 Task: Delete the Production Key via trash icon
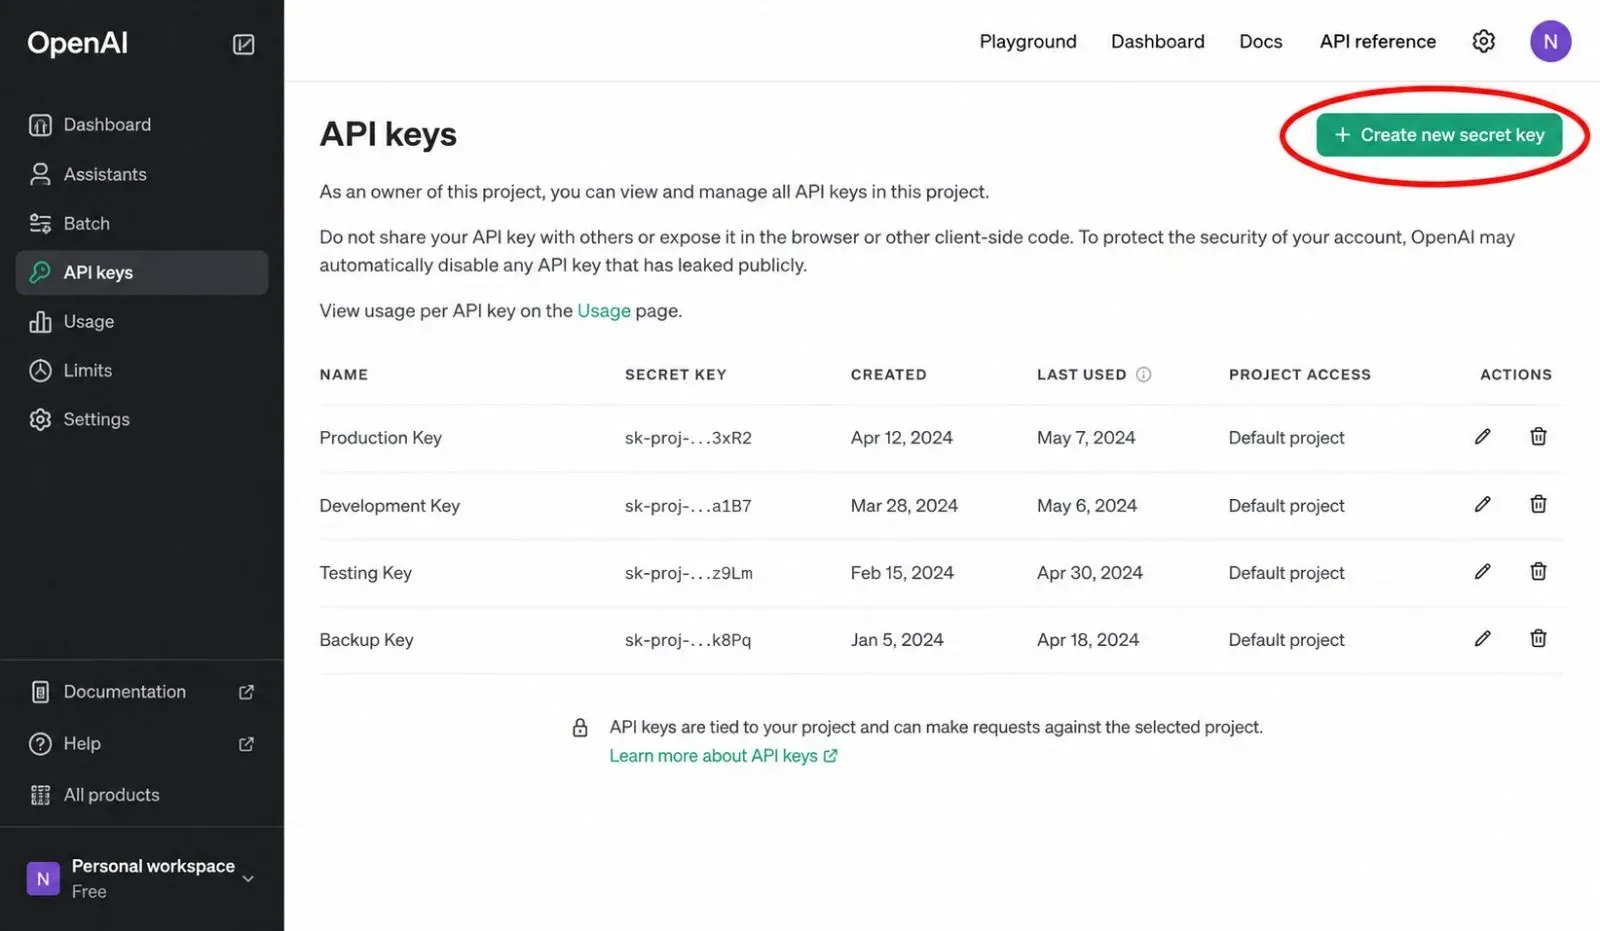click(1538, 436)
